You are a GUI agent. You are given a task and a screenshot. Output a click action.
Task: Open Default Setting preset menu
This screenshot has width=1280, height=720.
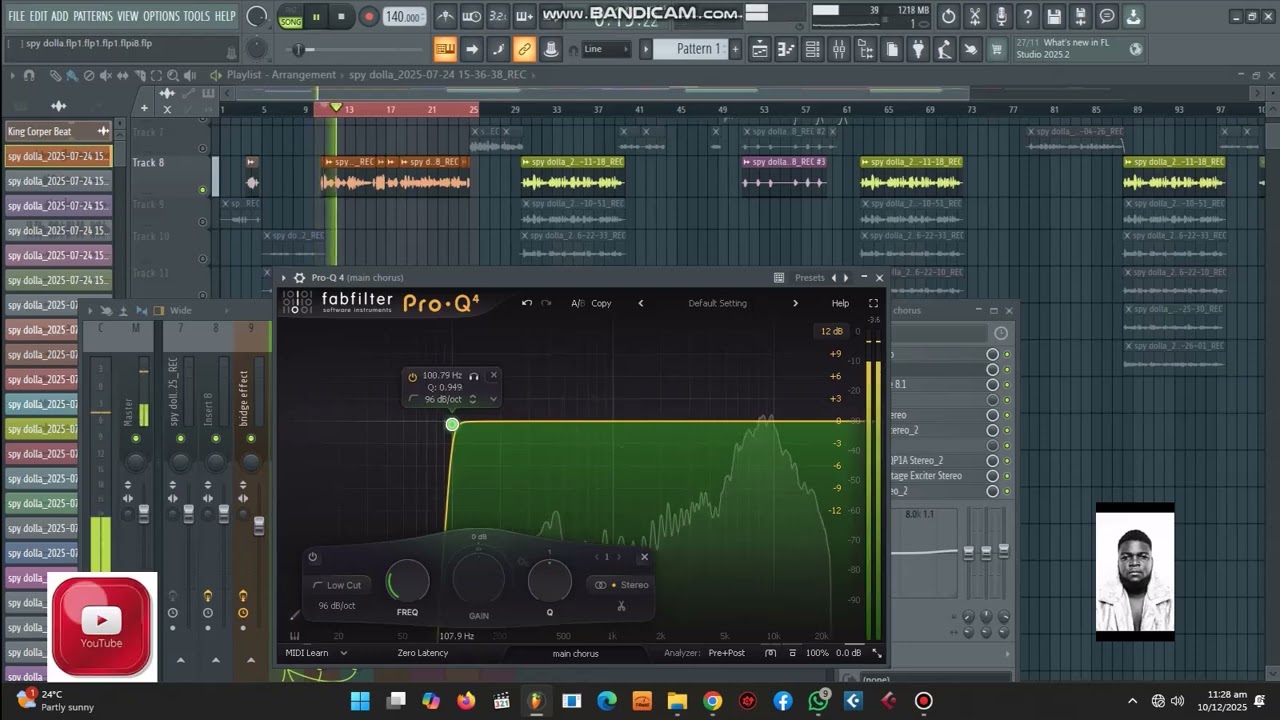[717, 303]
